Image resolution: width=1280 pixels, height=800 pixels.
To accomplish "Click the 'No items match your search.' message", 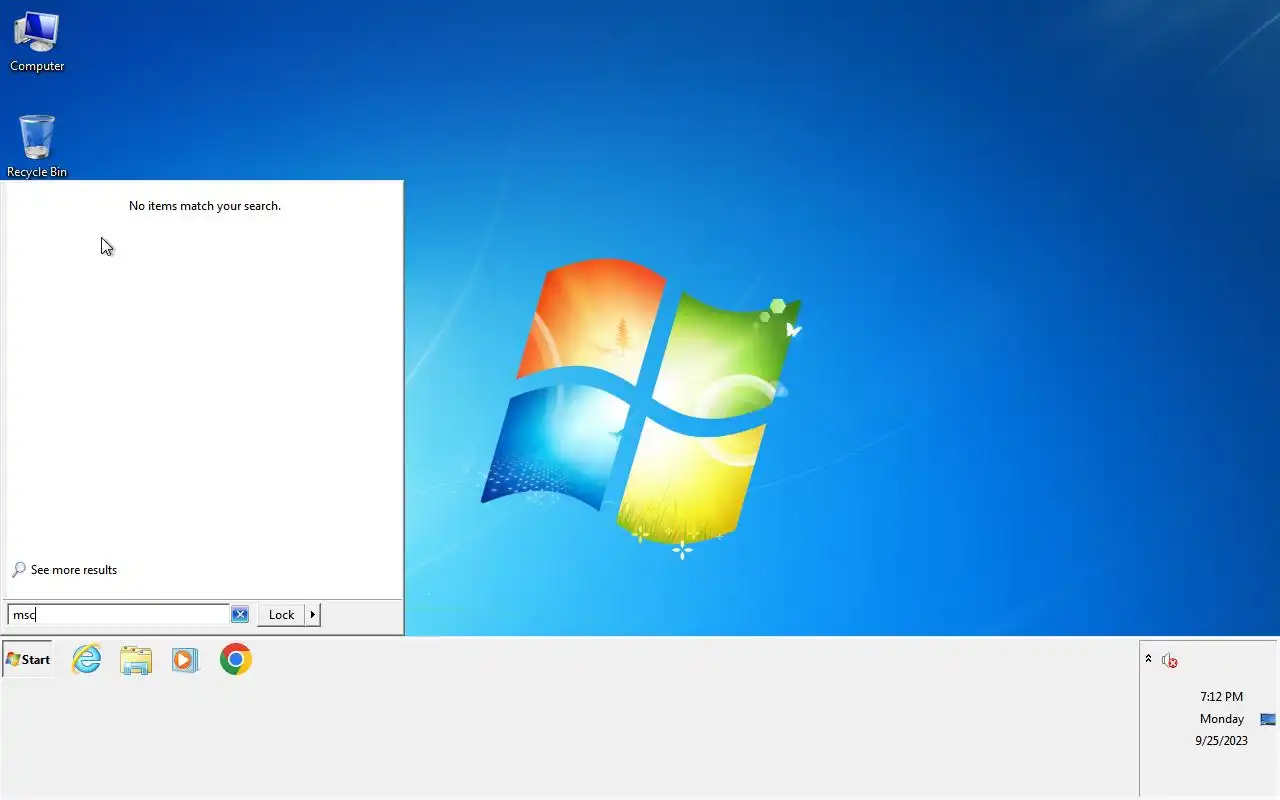I will pyautogui.click(x=205, y=206).
